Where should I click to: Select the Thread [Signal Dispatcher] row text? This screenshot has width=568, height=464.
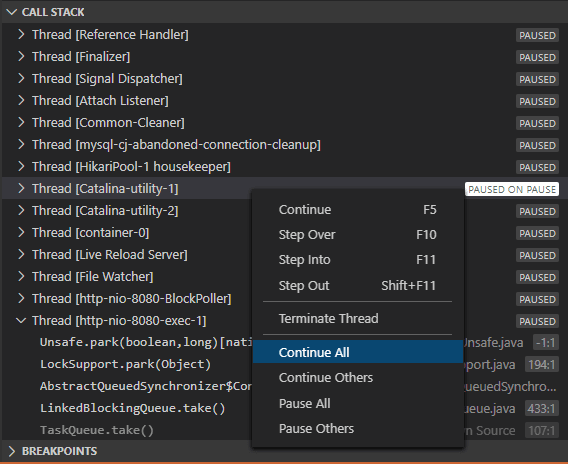(107, 79)
